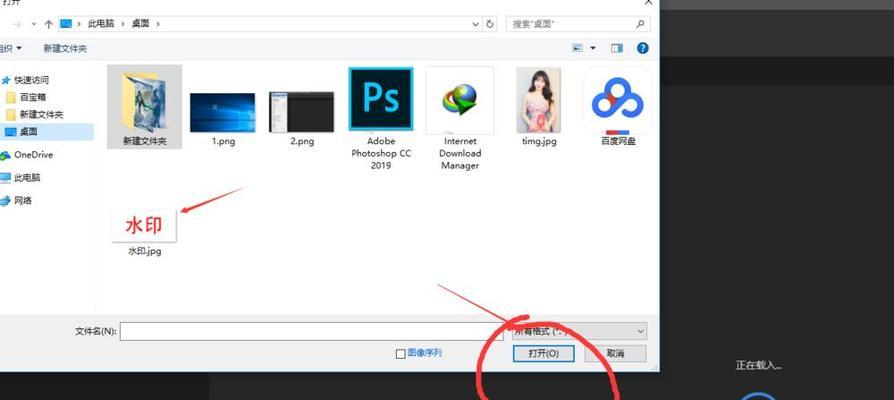Open the view options dropdown arrow
The height and width of the screenshot is (400, 894).
point(593,48)
